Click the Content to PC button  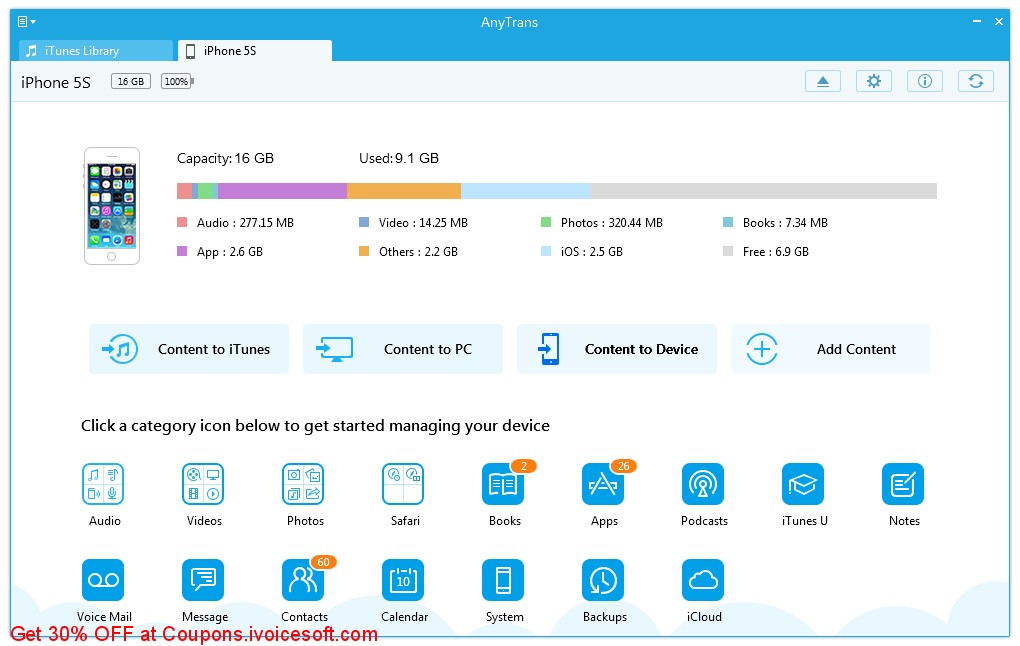(x=403, y=349)
